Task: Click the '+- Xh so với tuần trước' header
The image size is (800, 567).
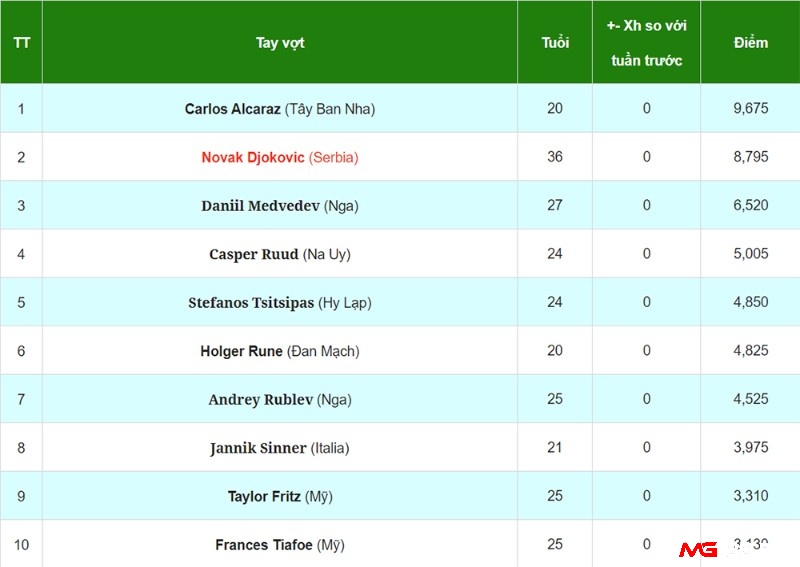Action: pyautogui.click(x=646, y=43)
